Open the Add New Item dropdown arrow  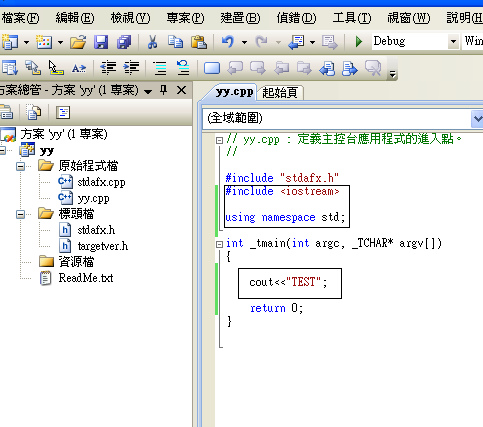60,42
